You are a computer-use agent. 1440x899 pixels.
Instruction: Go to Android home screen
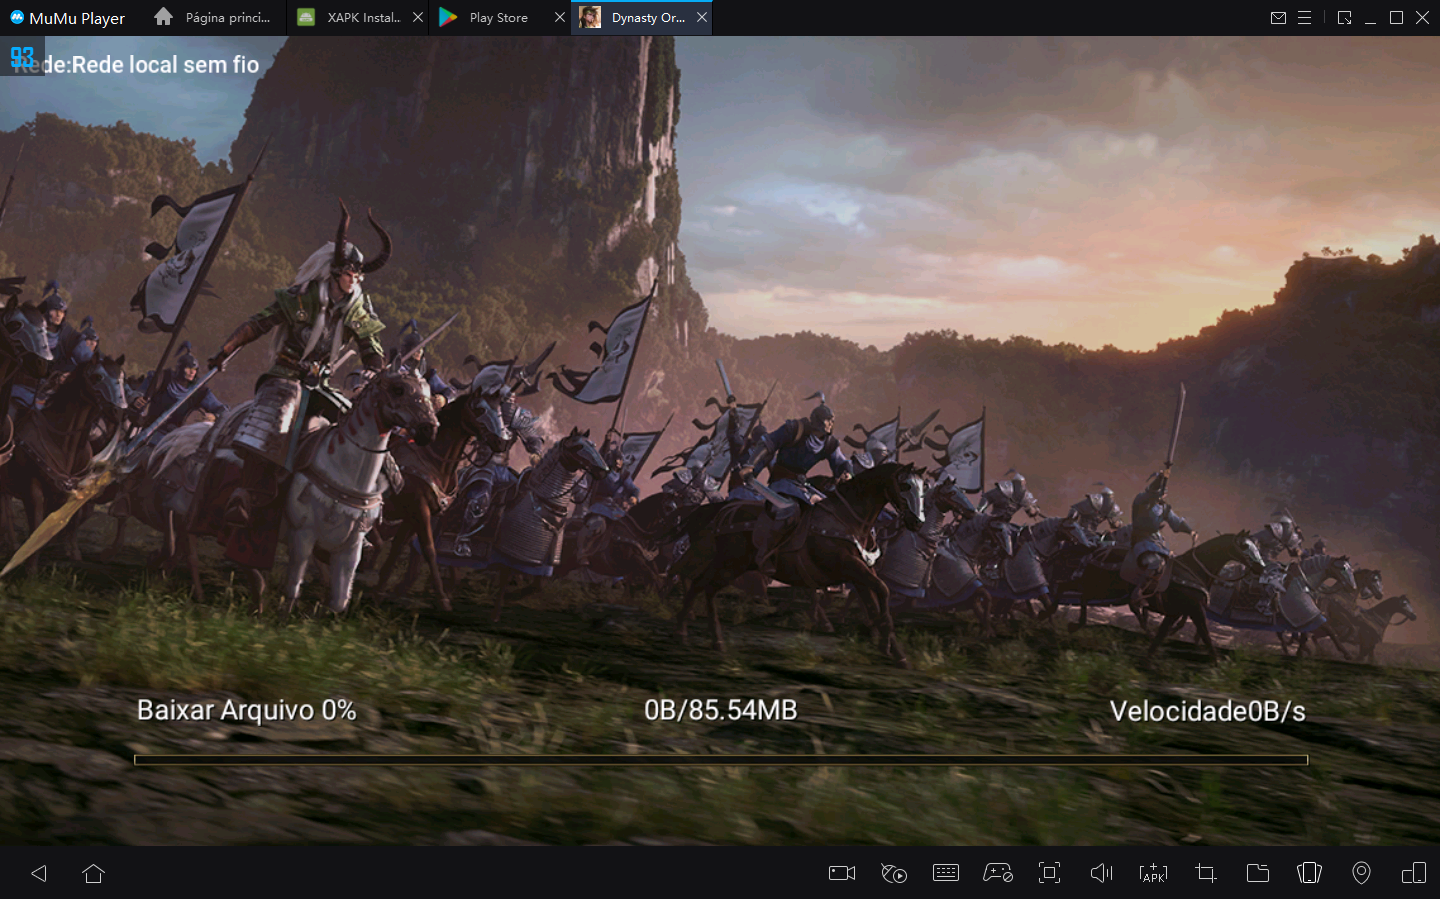(x=94, y=873)
